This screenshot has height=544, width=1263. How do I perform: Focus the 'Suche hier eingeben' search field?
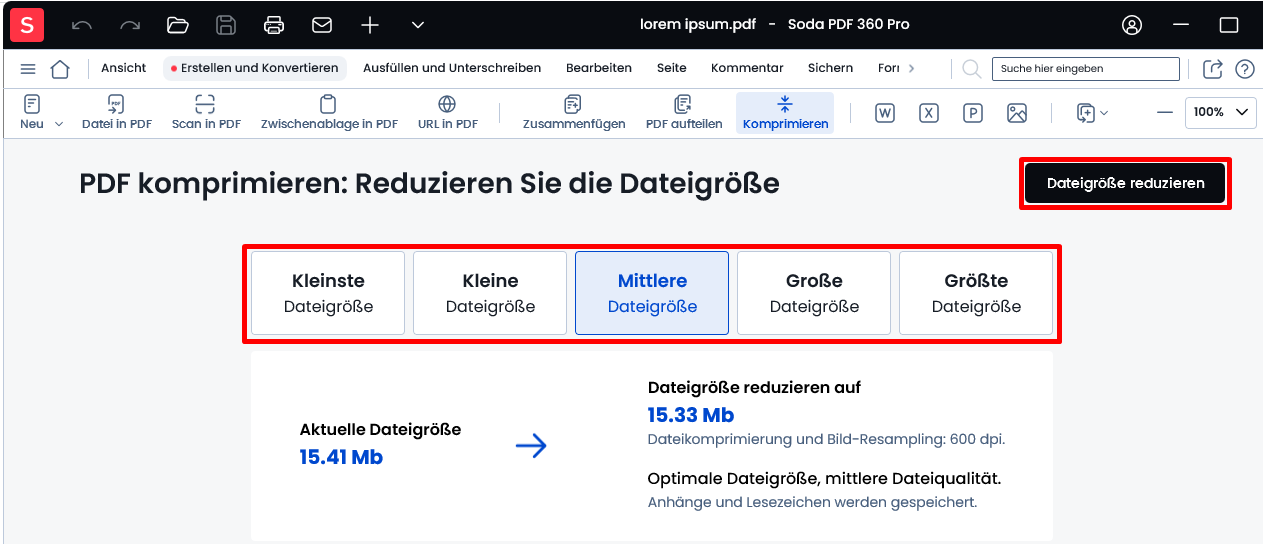coord(1086,69)
